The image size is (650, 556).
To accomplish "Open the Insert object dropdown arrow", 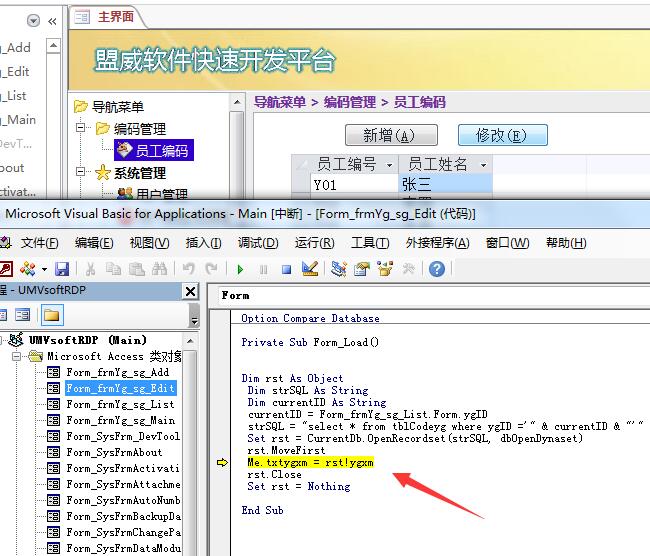I will point(44,270).
